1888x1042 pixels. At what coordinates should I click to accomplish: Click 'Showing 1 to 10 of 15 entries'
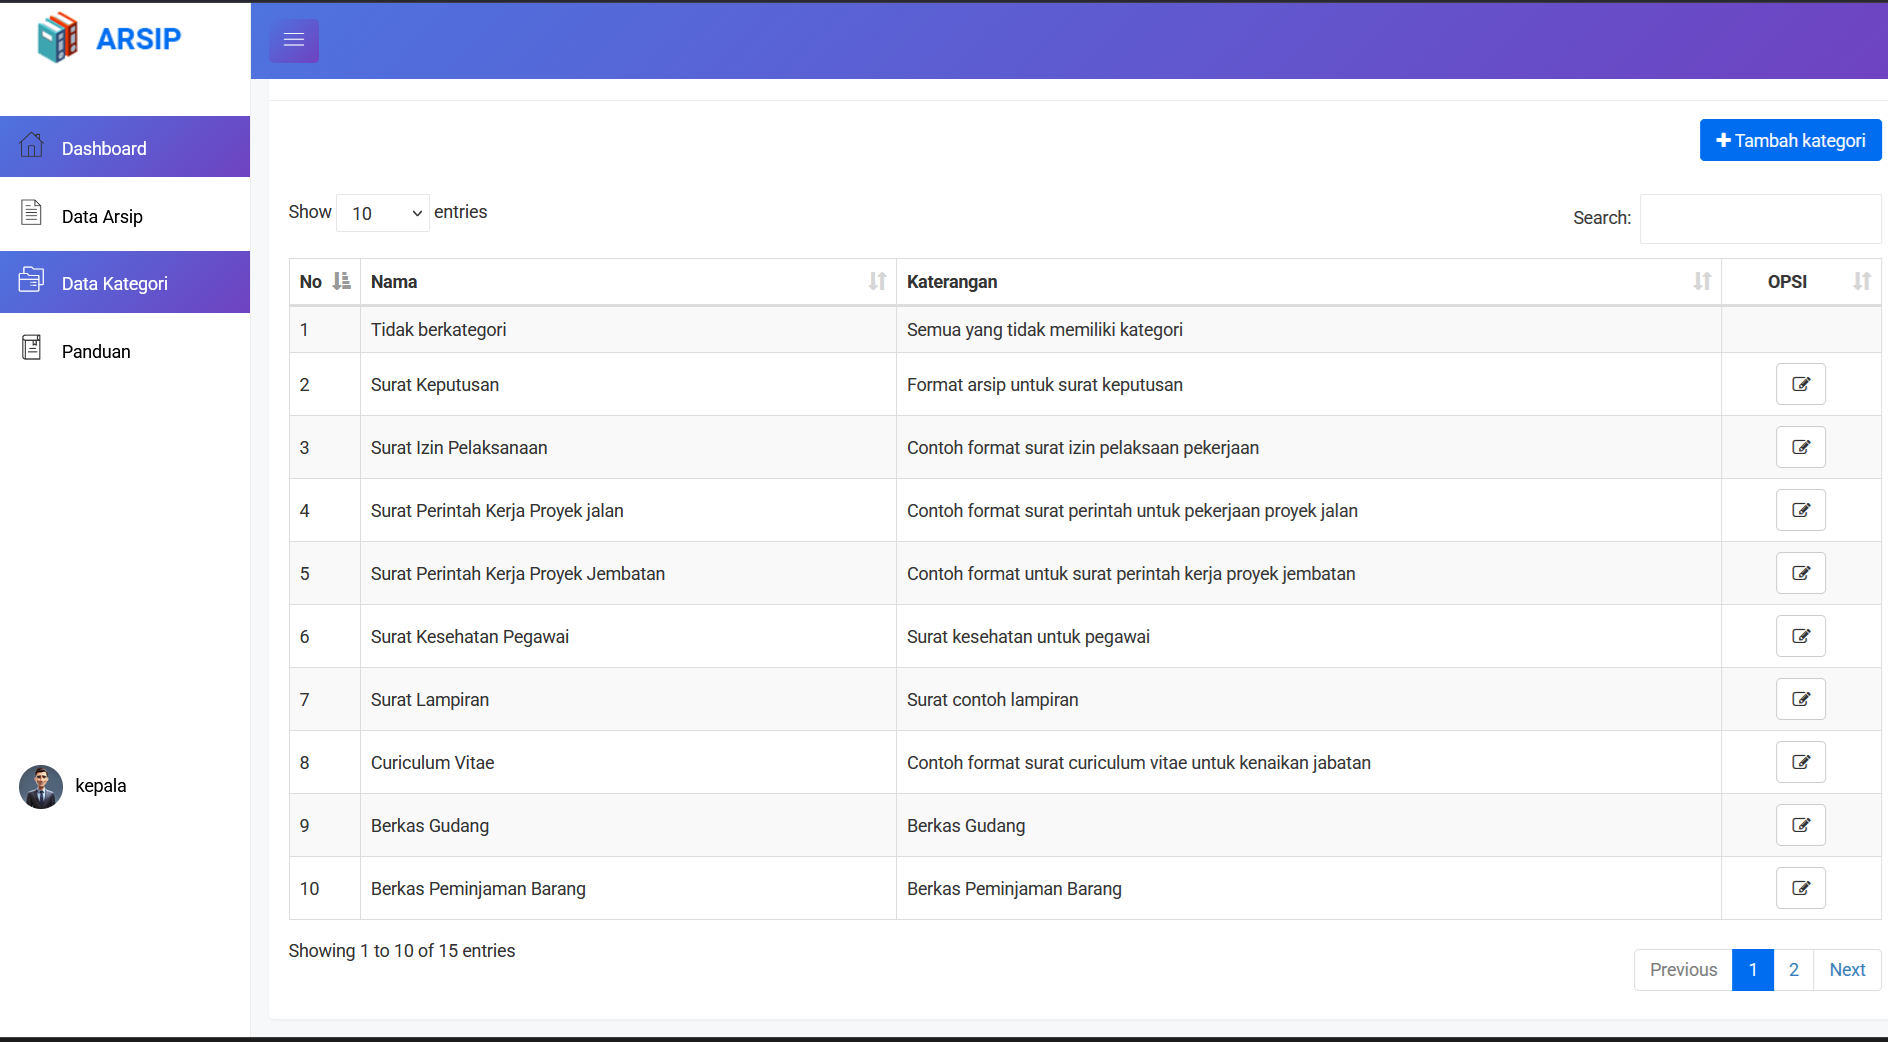coord(402,951)
